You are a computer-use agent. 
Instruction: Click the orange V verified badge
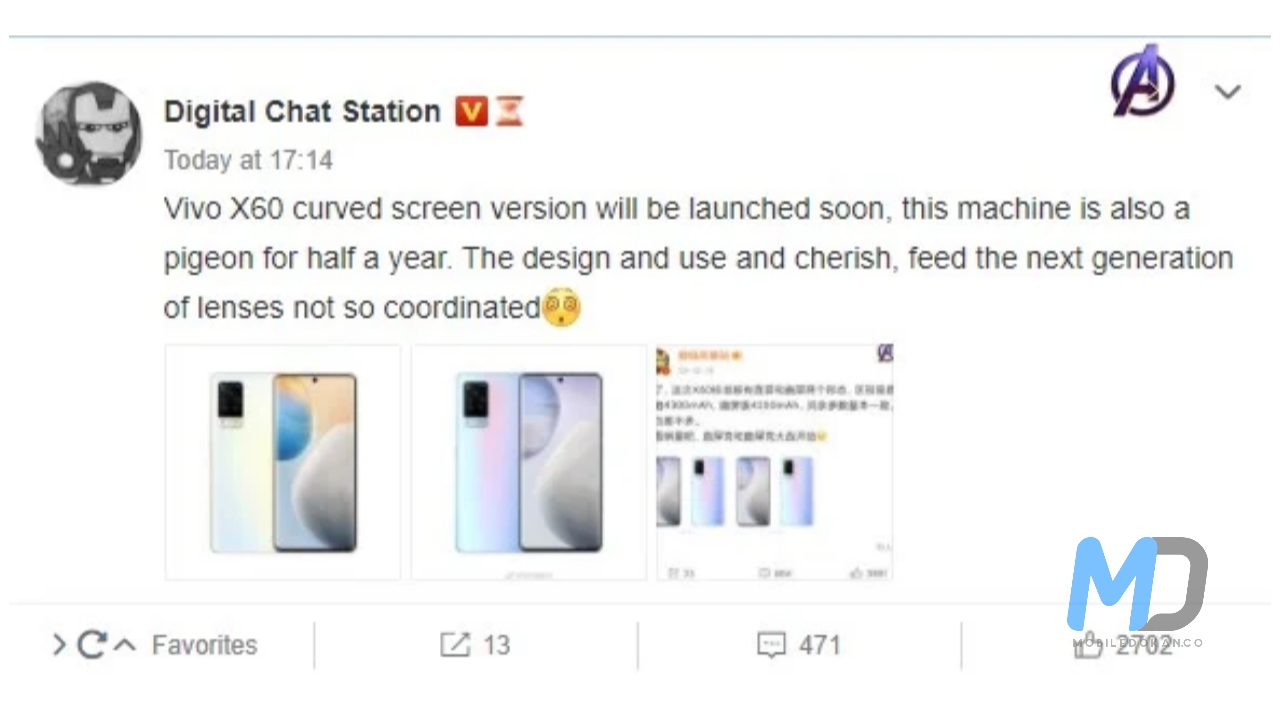point(471,111)
